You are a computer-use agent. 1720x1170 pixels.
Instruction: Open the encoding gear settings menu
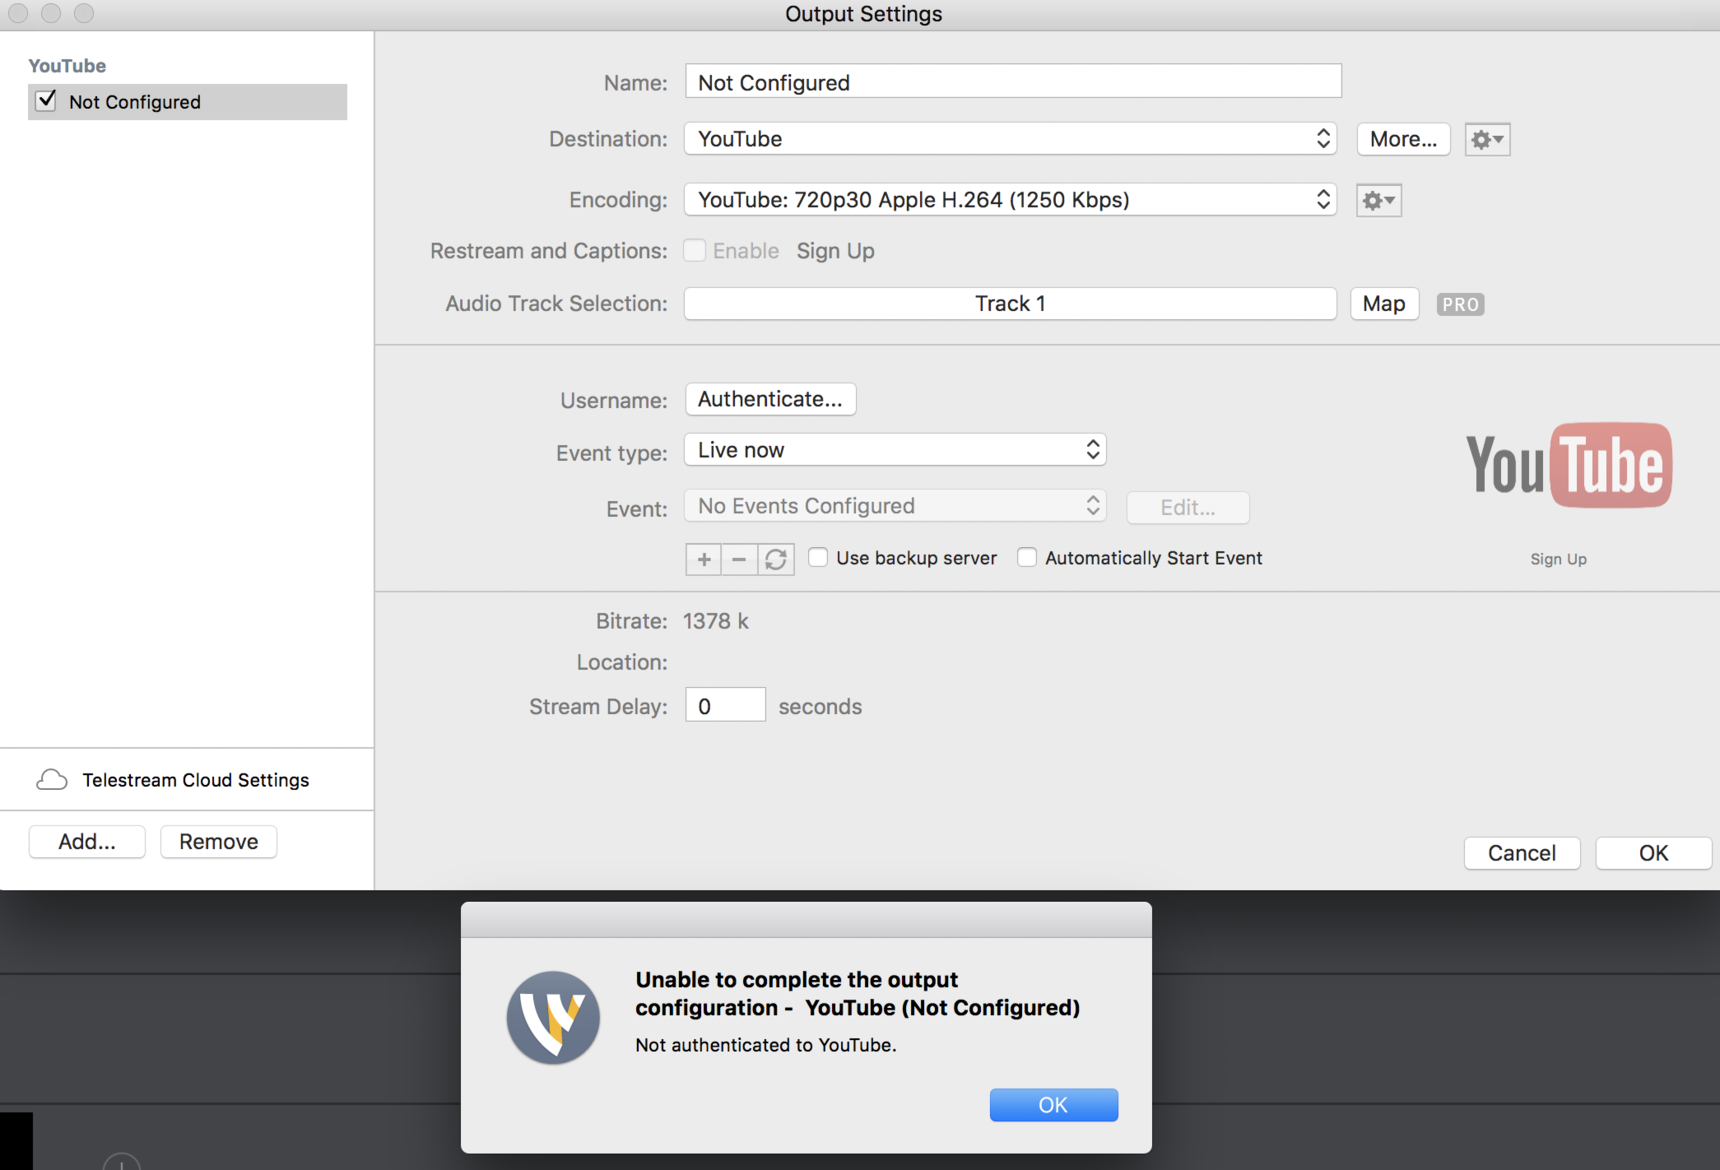pyautogui.click(x=1378, y=200)
